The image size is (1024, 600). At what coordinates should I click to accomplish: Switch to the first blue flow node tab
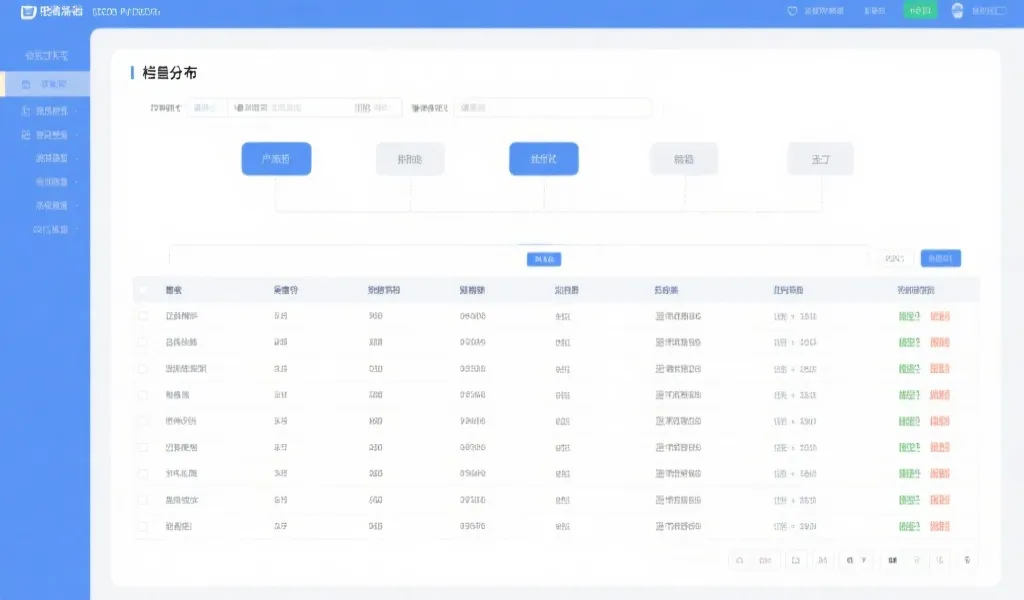tap(276, 158)
